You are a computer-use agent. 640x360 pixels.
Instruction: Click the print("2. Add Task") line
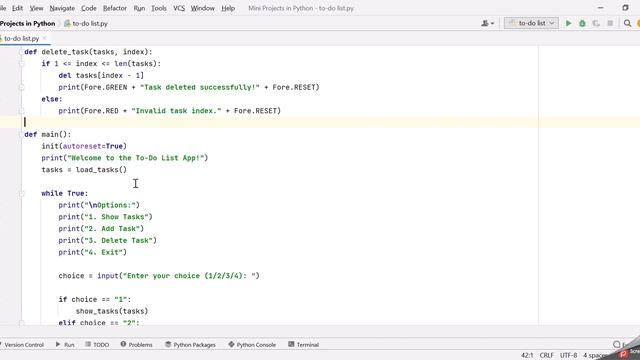pyautogui.click(x=101, y=229)
